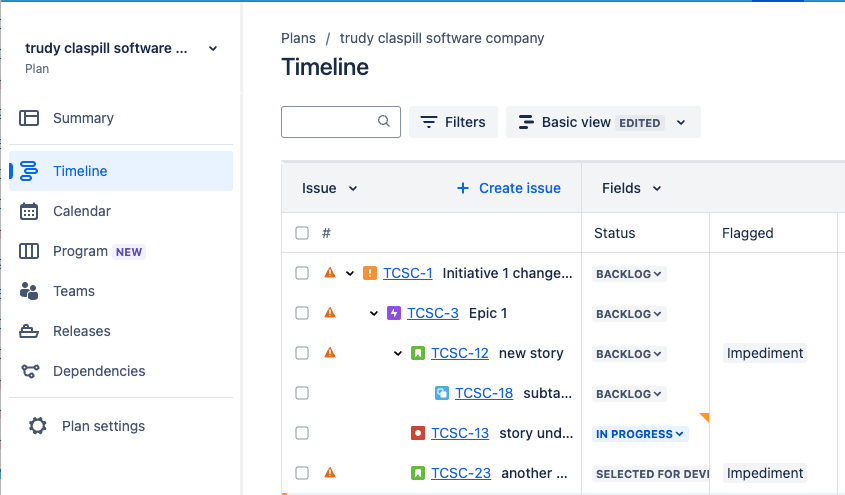
Task: Open the Summary sidebar item
Action: pyautogui.click(x=121, y=118)
